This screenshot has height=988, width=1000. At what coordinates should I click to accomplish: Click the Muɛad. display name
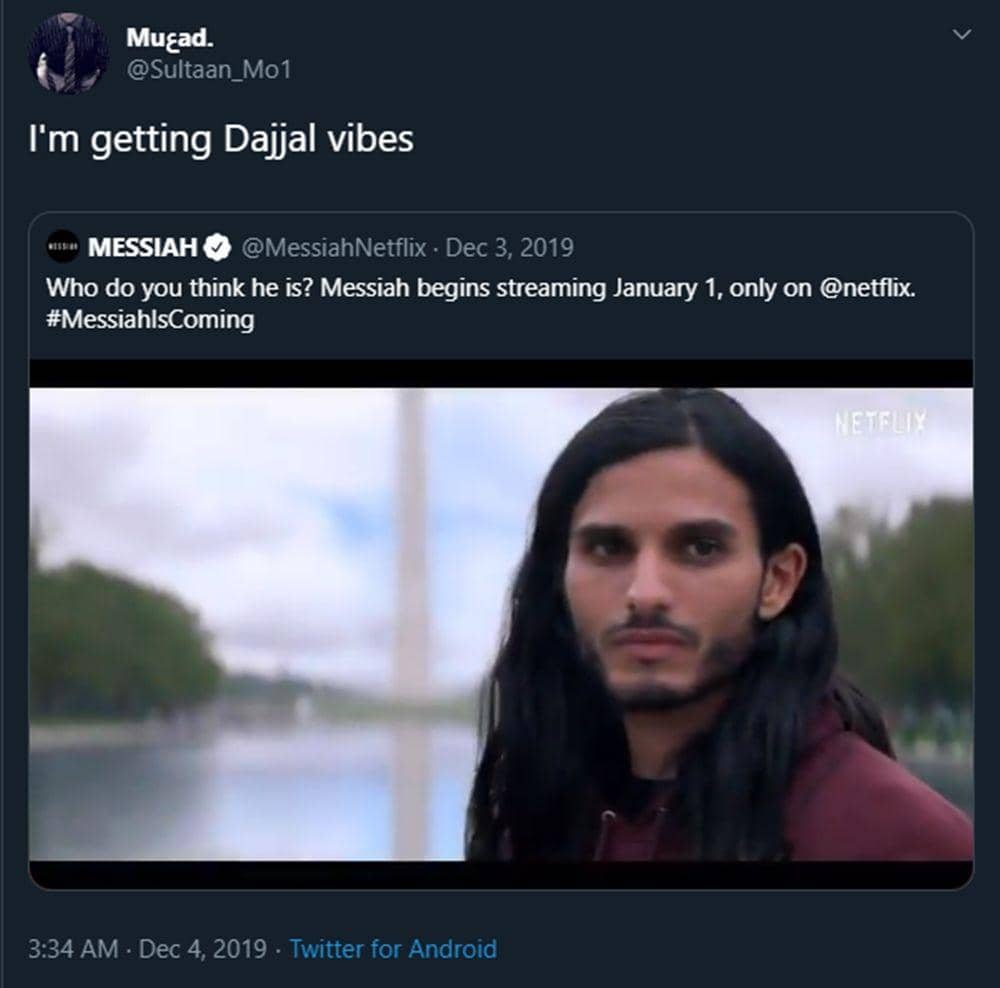[170, 38]
